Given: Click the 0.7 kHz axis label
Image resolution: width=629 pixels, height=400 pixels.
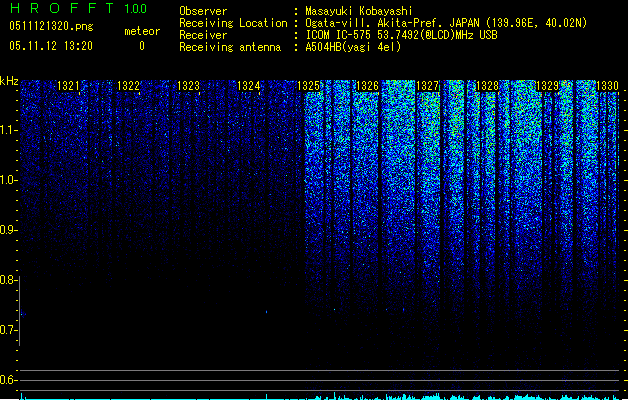Looking at the screenshot, I should coord(8,330).
